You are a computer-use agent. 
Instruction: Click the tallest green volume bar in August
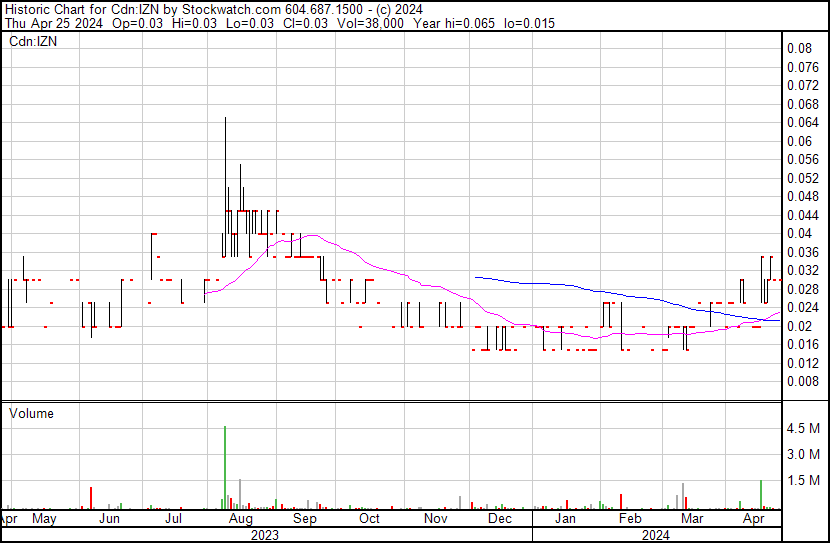pyautogui.click(x=225, y=468)
